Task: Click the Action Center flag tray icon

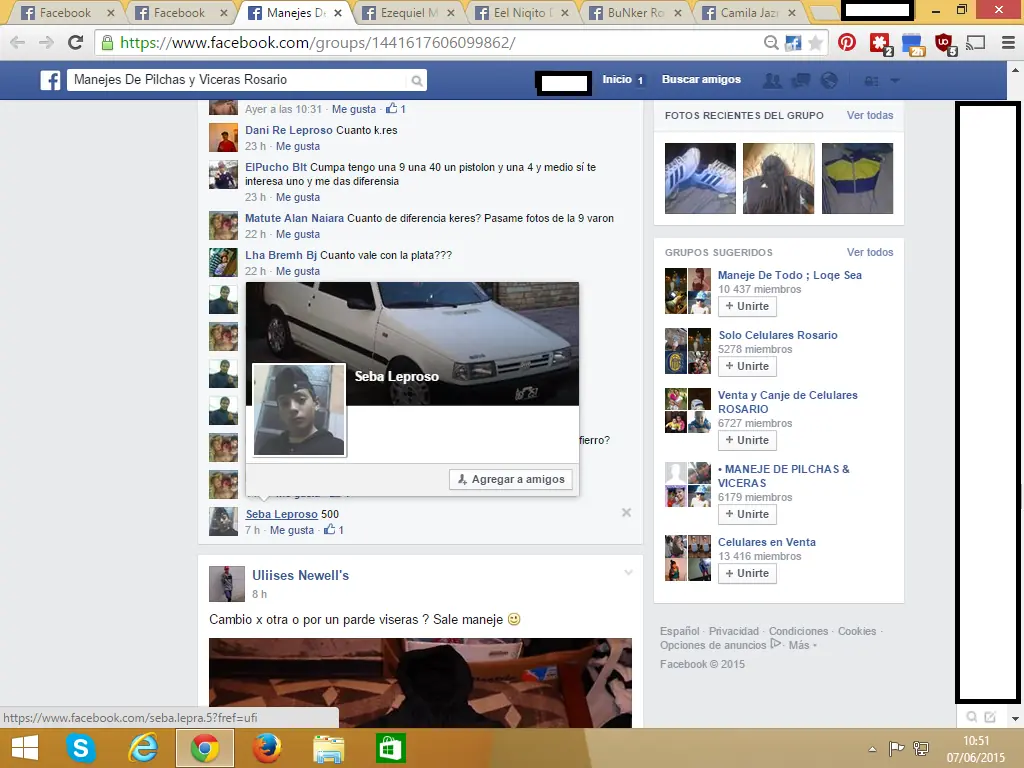Action: point(896,748)
